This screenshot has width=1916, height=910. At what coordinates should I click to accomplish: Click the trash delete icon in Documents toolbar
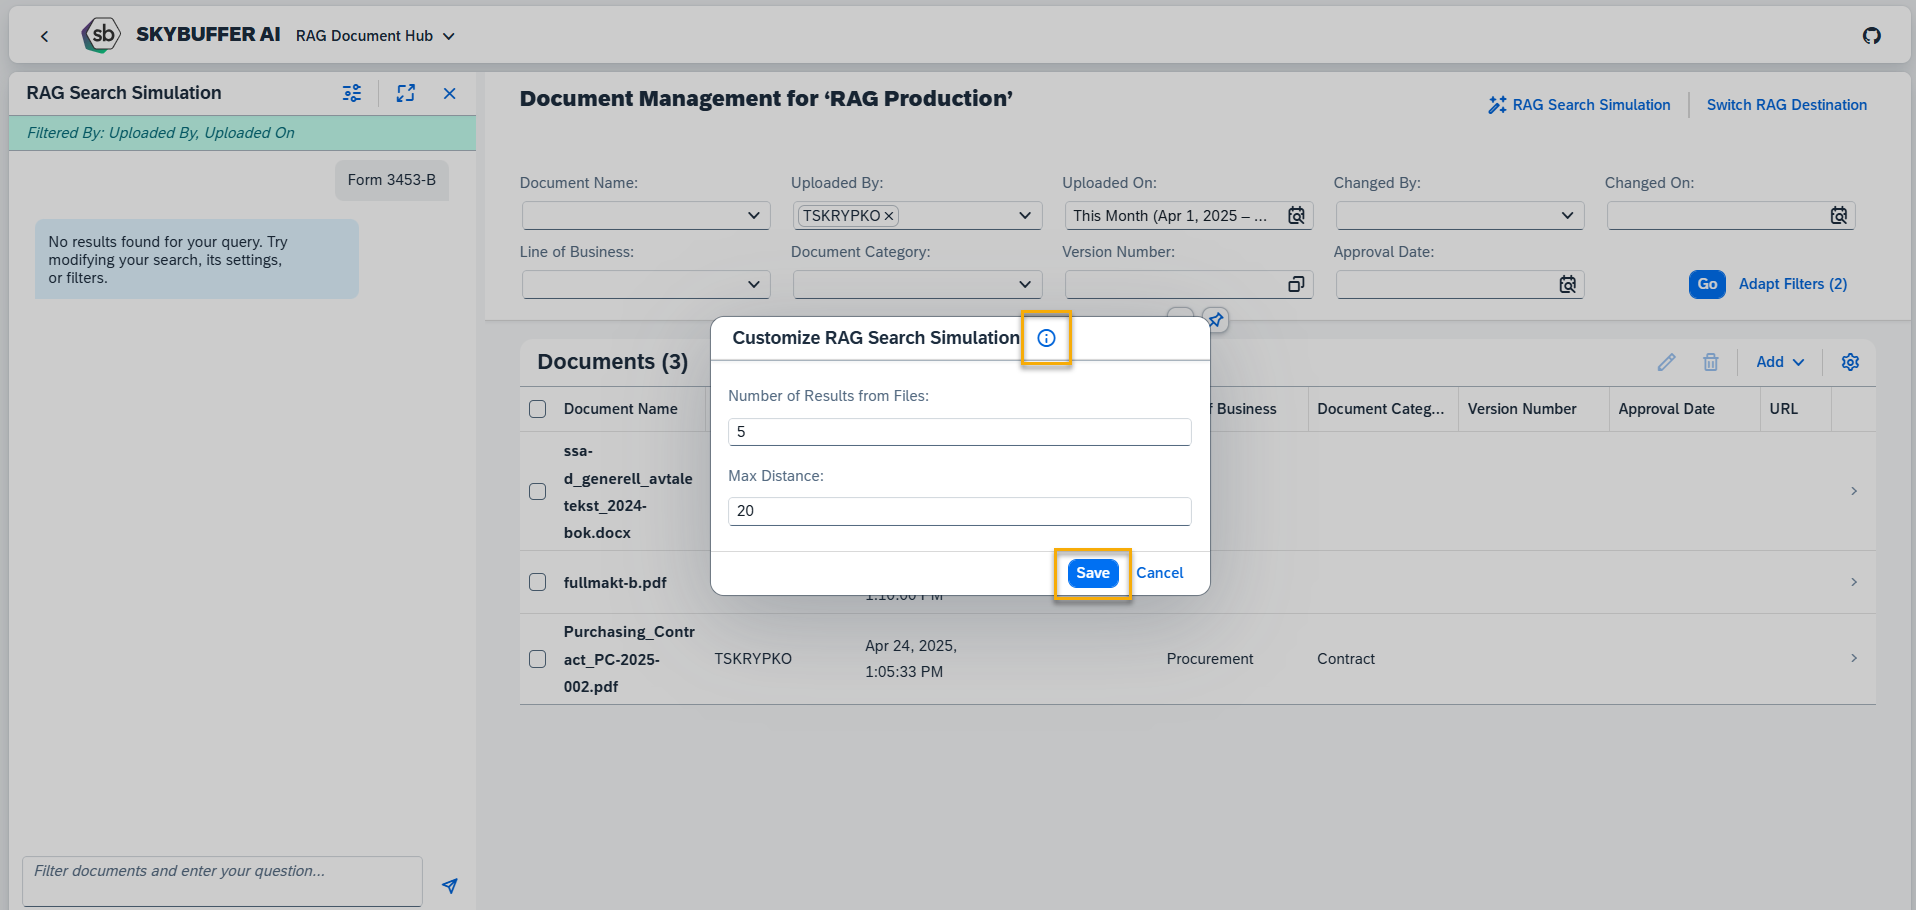[x=1711, y=362]
